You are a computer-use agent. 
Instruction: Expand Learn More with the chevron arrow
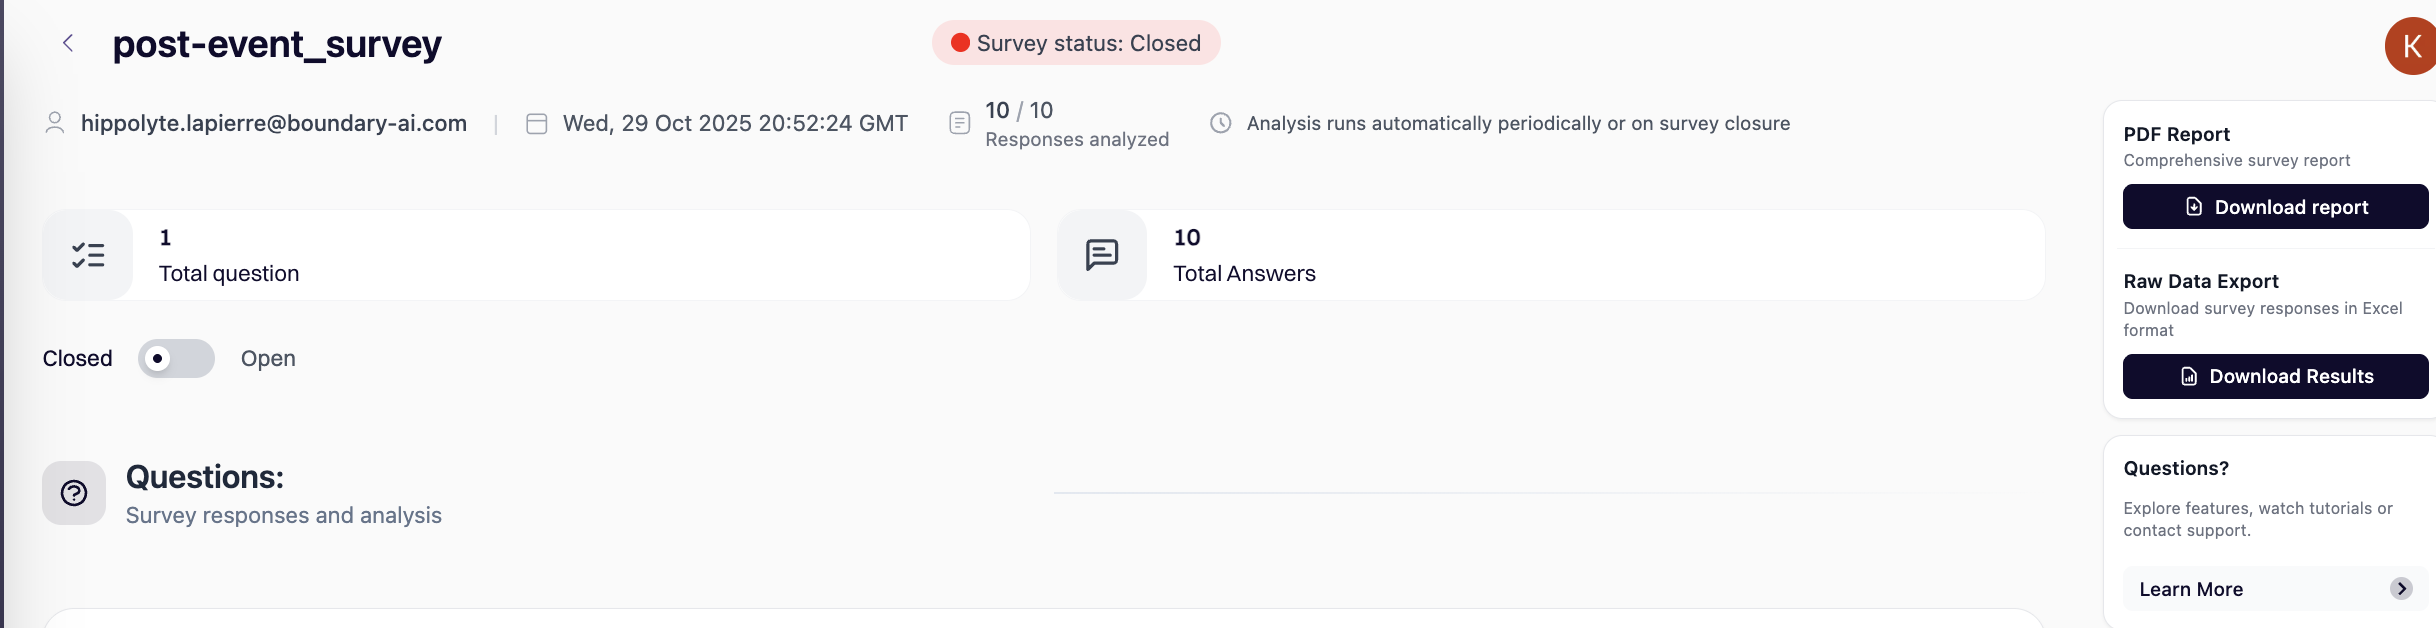point(2401,589)
